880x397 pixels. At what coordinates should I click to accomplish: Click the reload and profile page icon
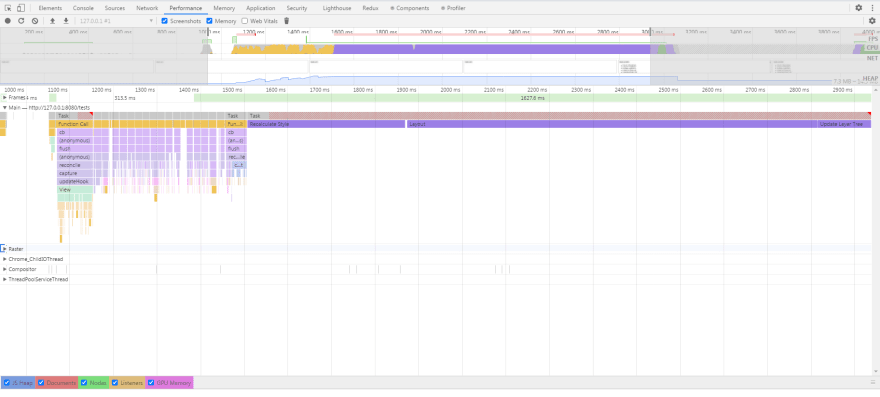[x=21, y=21]
